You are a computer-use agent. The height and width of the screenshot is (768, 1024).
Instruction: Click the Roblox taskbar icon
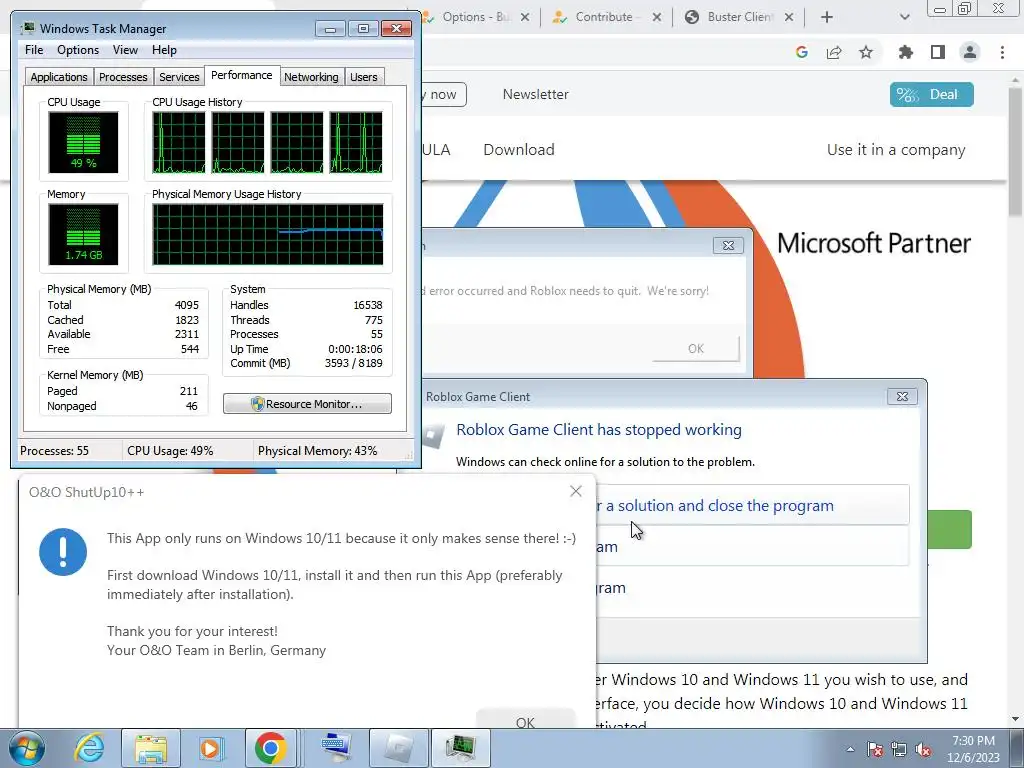(399, 748)
